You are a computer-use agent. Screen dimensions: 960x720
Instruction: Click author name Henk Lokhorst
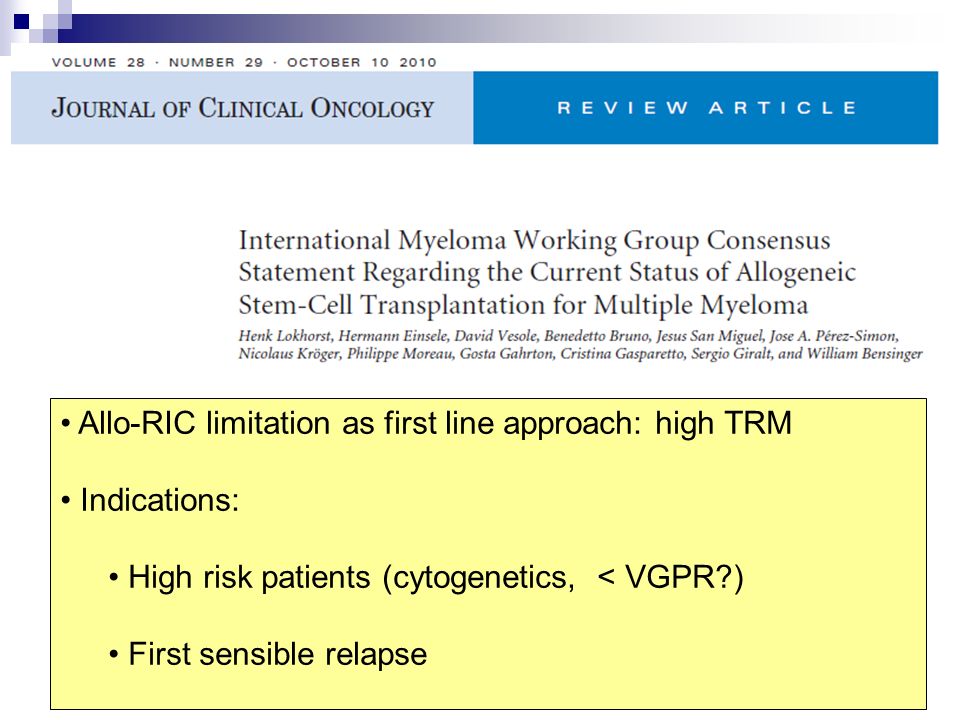284,336
